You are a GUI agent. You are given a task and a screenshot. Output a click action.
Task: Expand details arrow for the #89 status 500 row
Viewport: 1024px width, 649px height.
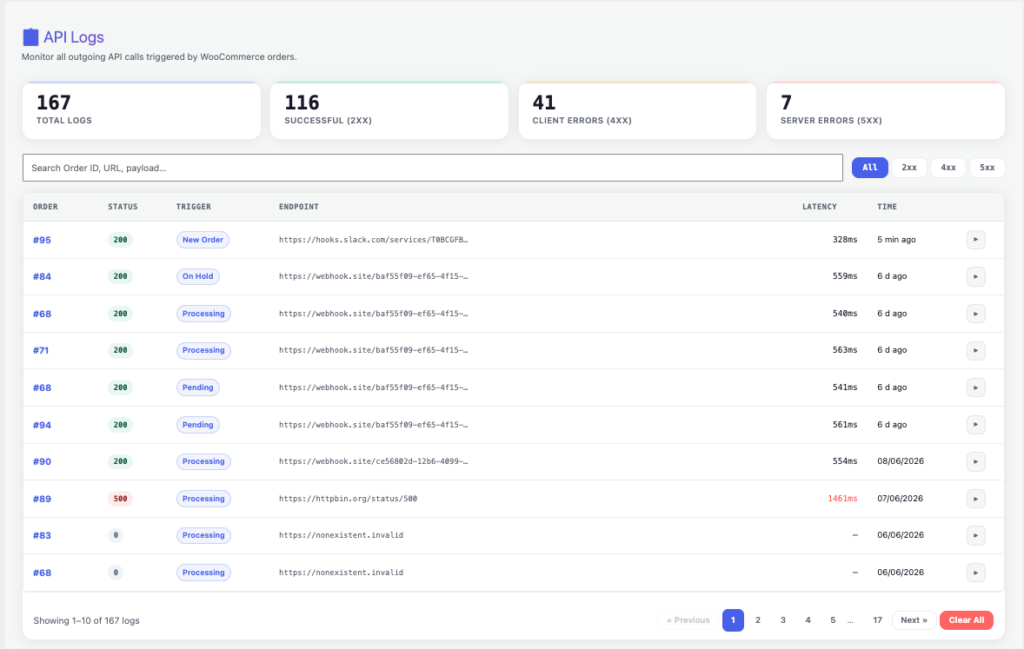(x=976, y=499)
